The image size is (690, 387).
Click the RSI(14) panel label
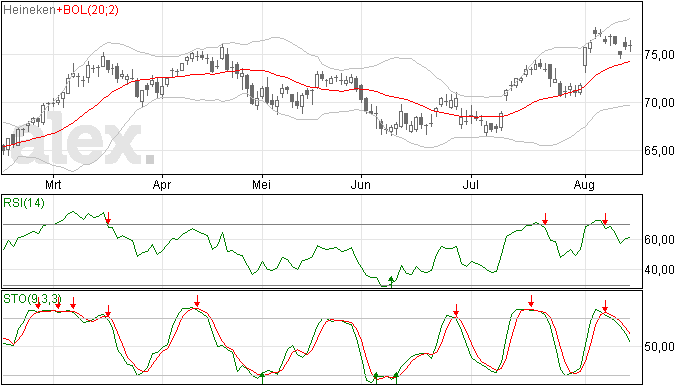pos(24,203)
